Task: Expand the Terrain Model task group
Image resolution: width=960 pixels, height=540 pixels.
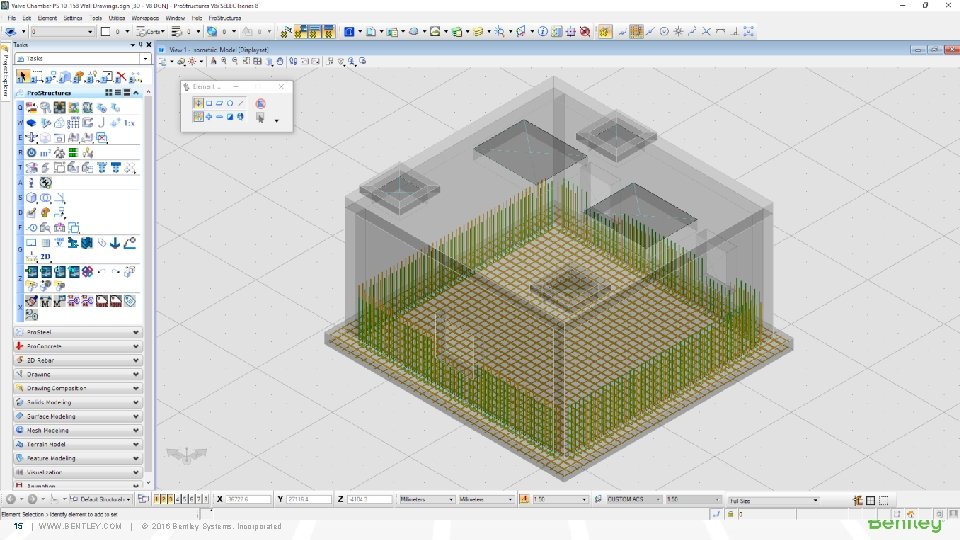Action: 78,444
